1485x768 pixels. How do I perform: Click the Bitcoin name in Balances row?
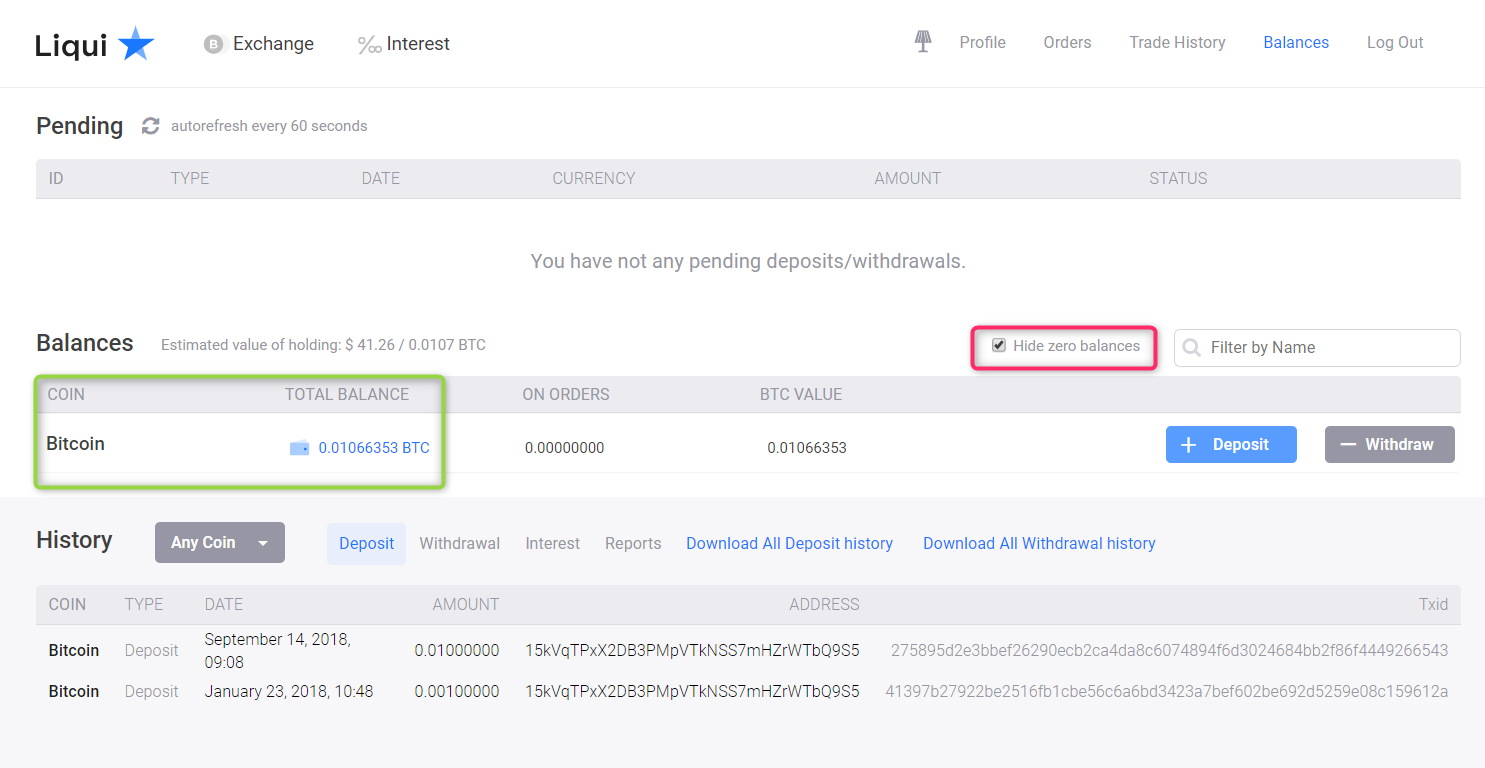tap(76, 443)
